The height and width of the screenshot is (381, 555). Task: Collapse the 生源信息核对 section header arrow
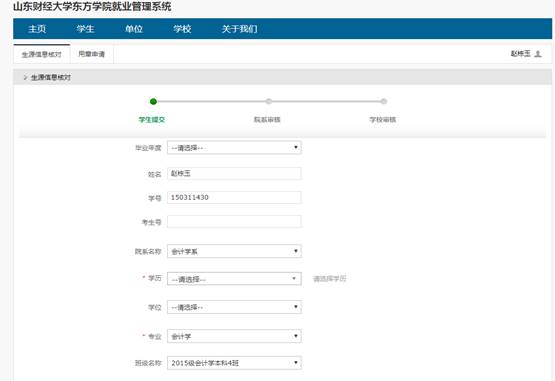[25, 77]
